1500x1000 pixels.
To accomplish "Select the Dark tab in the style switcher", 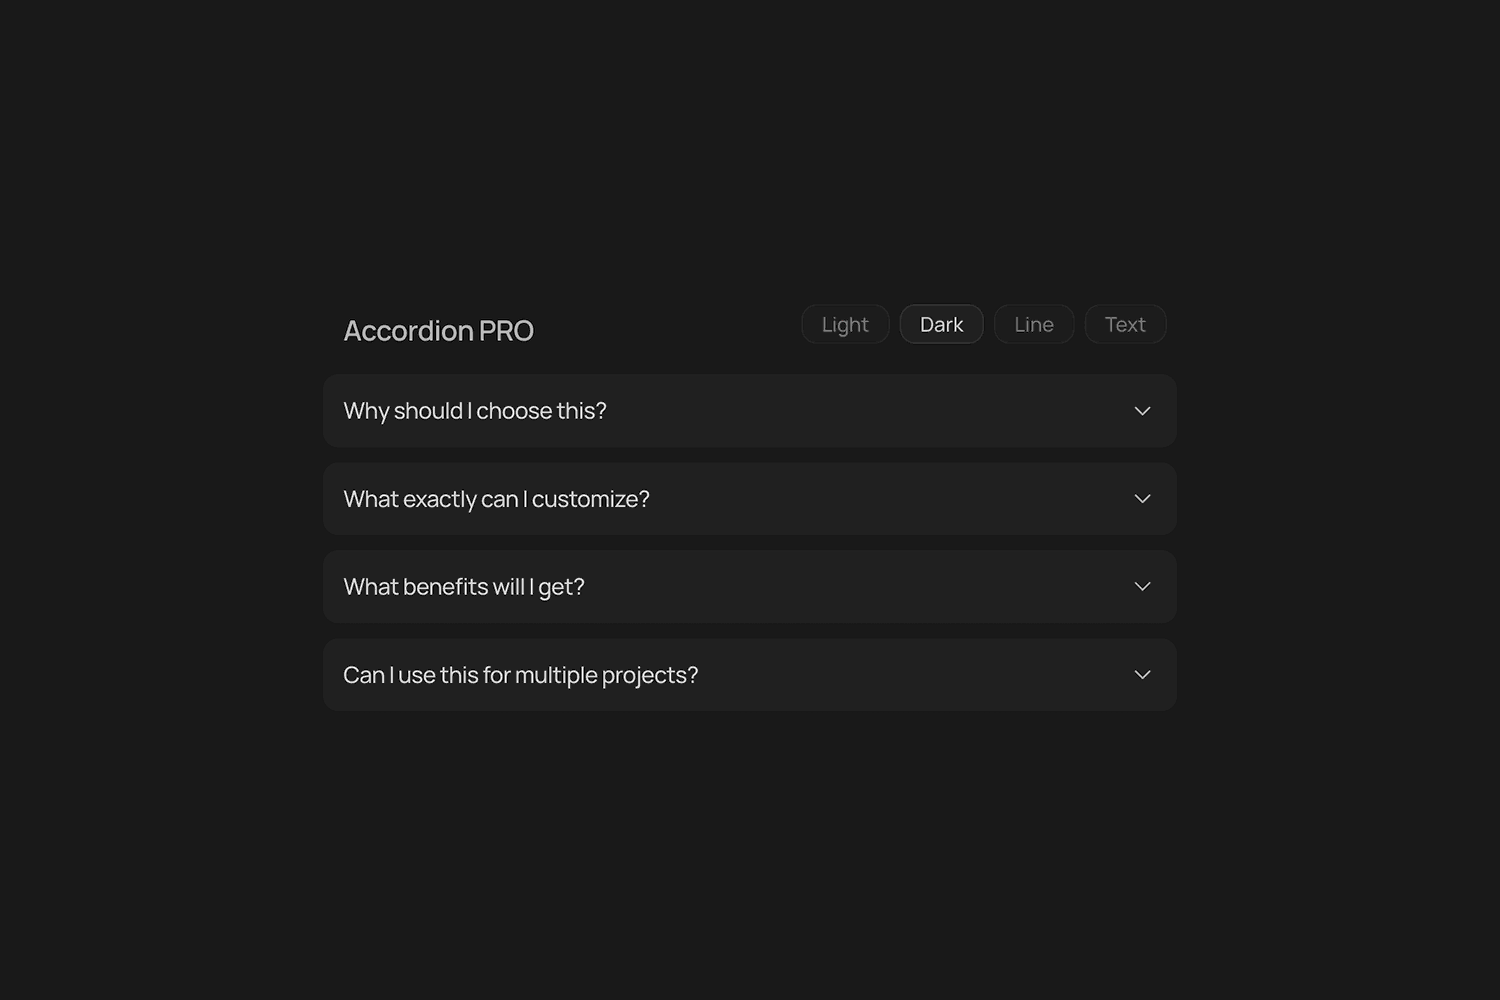I will tap(941, 324).
